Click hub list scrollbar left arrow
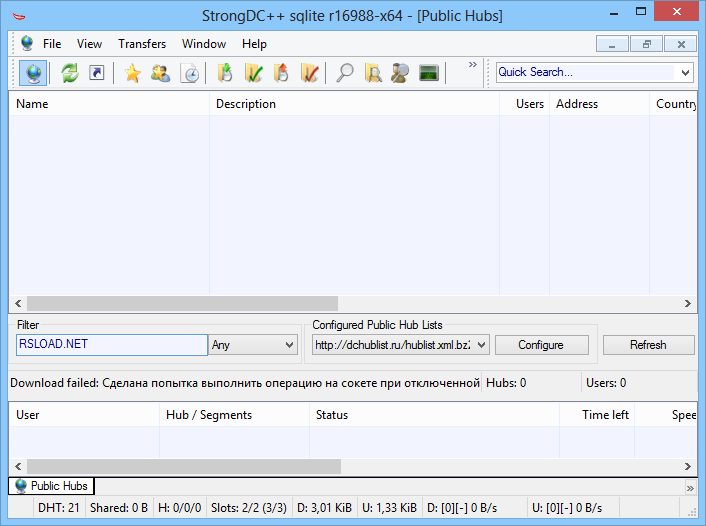The image size is (706, 526). coord(18,304)
